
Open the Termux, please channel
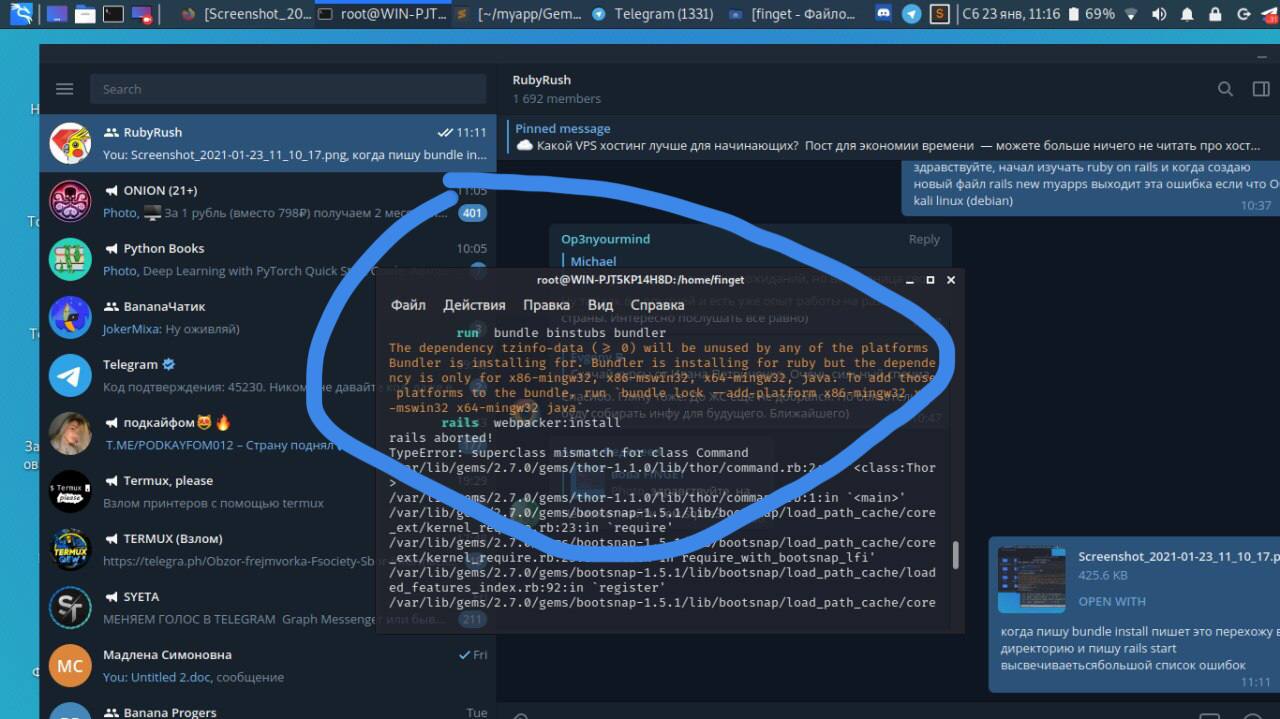coord(268,492)
